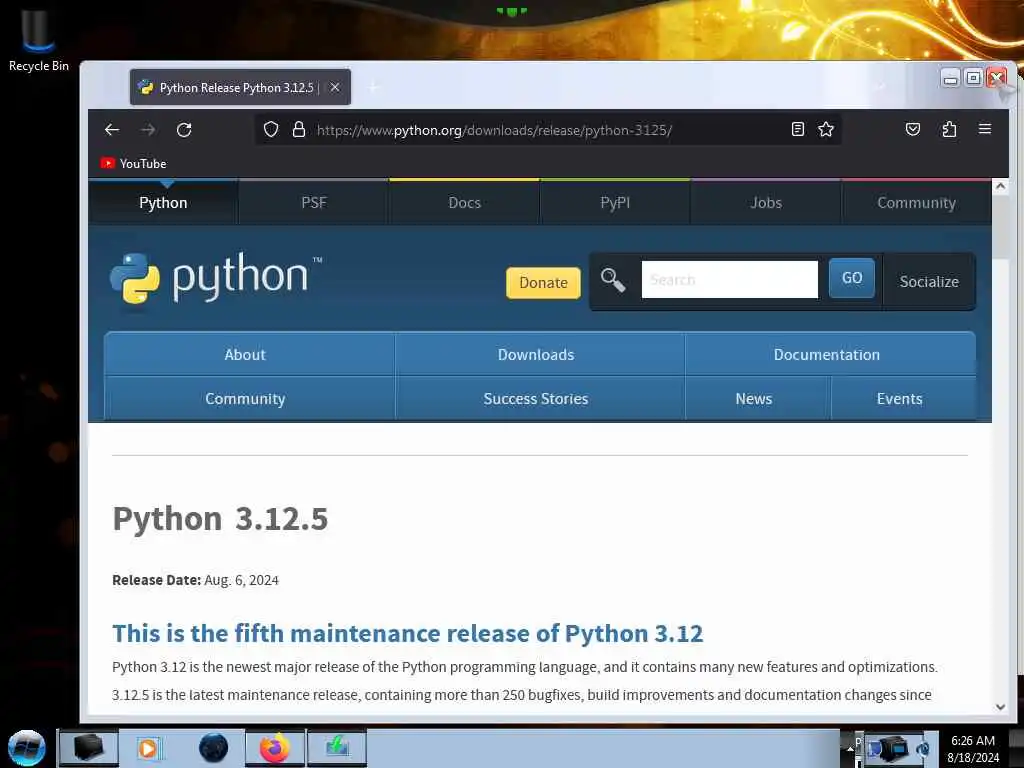Click the browser URL address bar
Viewport: 1024px width, 768px height.
point(549,129)
